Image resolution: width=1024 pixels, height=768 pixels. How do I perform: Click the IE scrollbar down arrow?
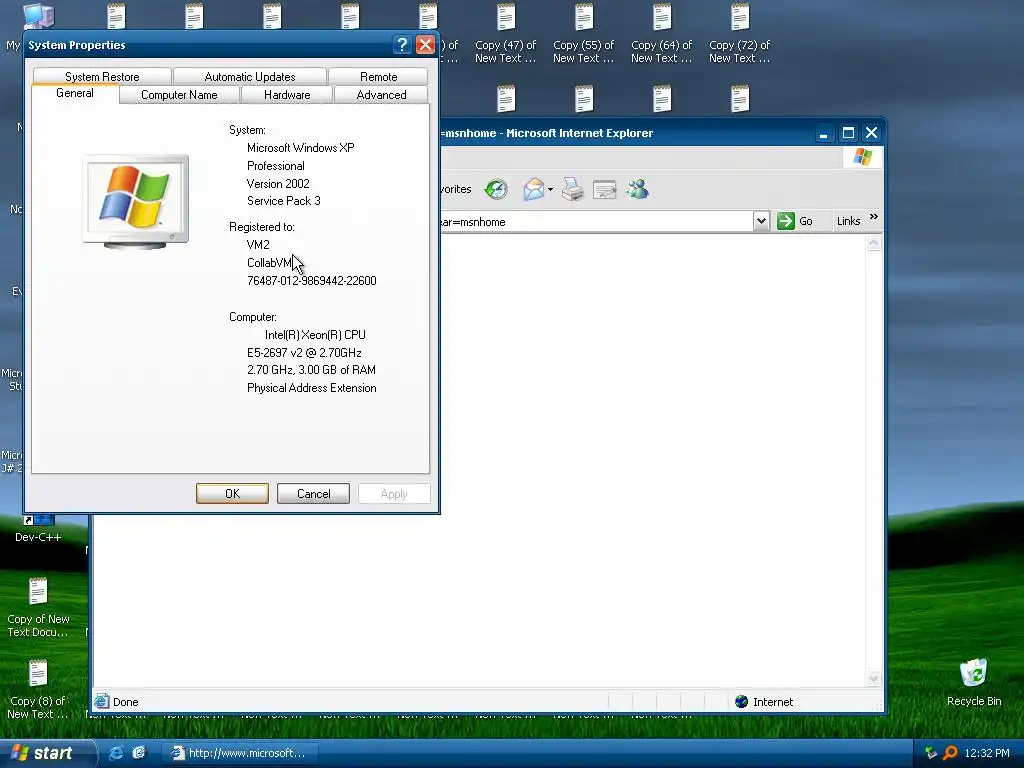(874, 679)
